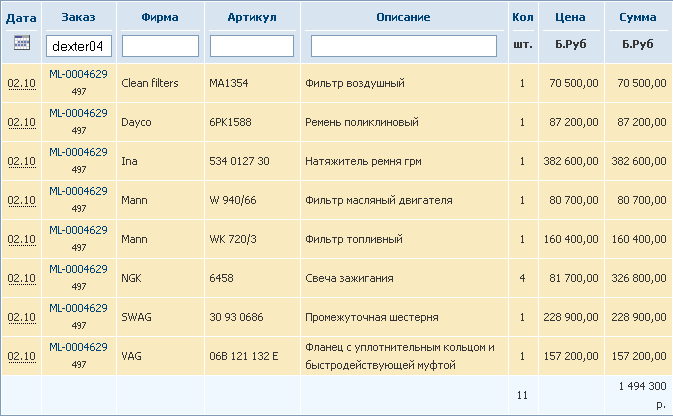This screenshot has width=673, height=416.
Task: Sort by the Артикул column header
Action: point(252,17)
